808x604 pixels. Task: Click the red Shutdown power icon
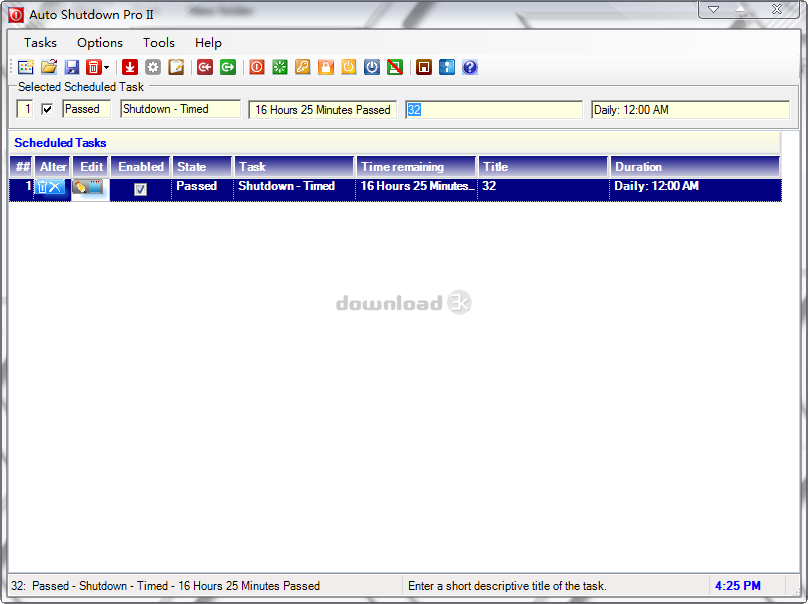[257, 67]
